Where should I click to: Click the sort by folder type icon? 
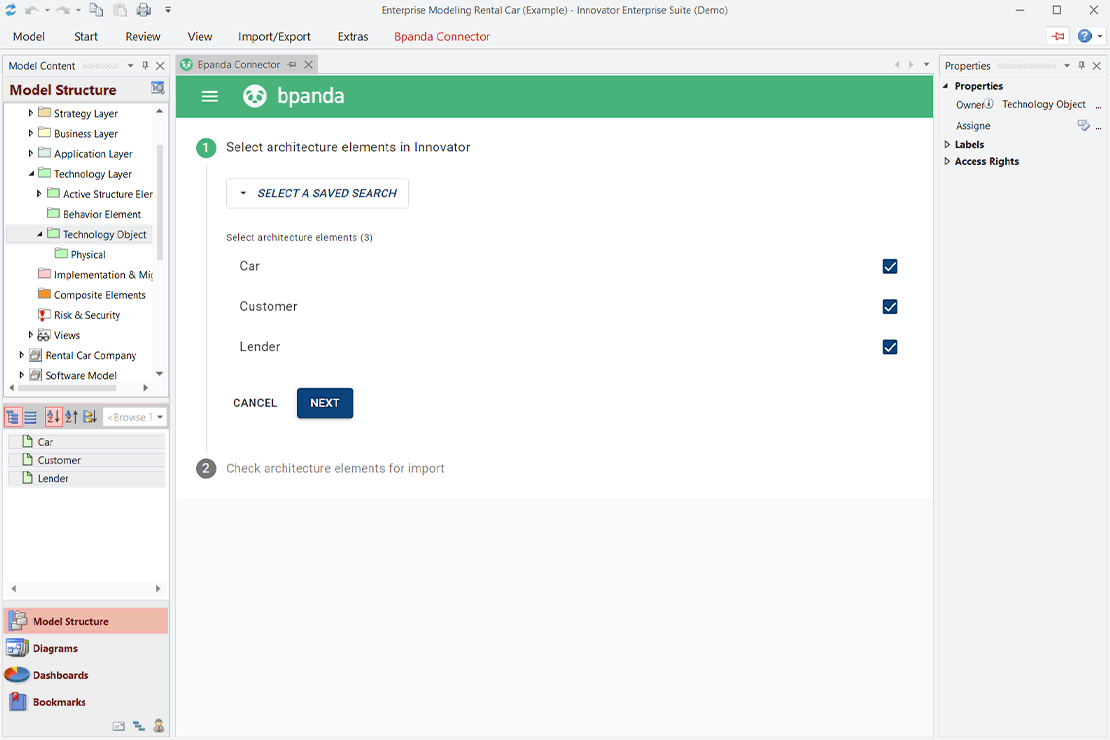click(x=90, y=417)
